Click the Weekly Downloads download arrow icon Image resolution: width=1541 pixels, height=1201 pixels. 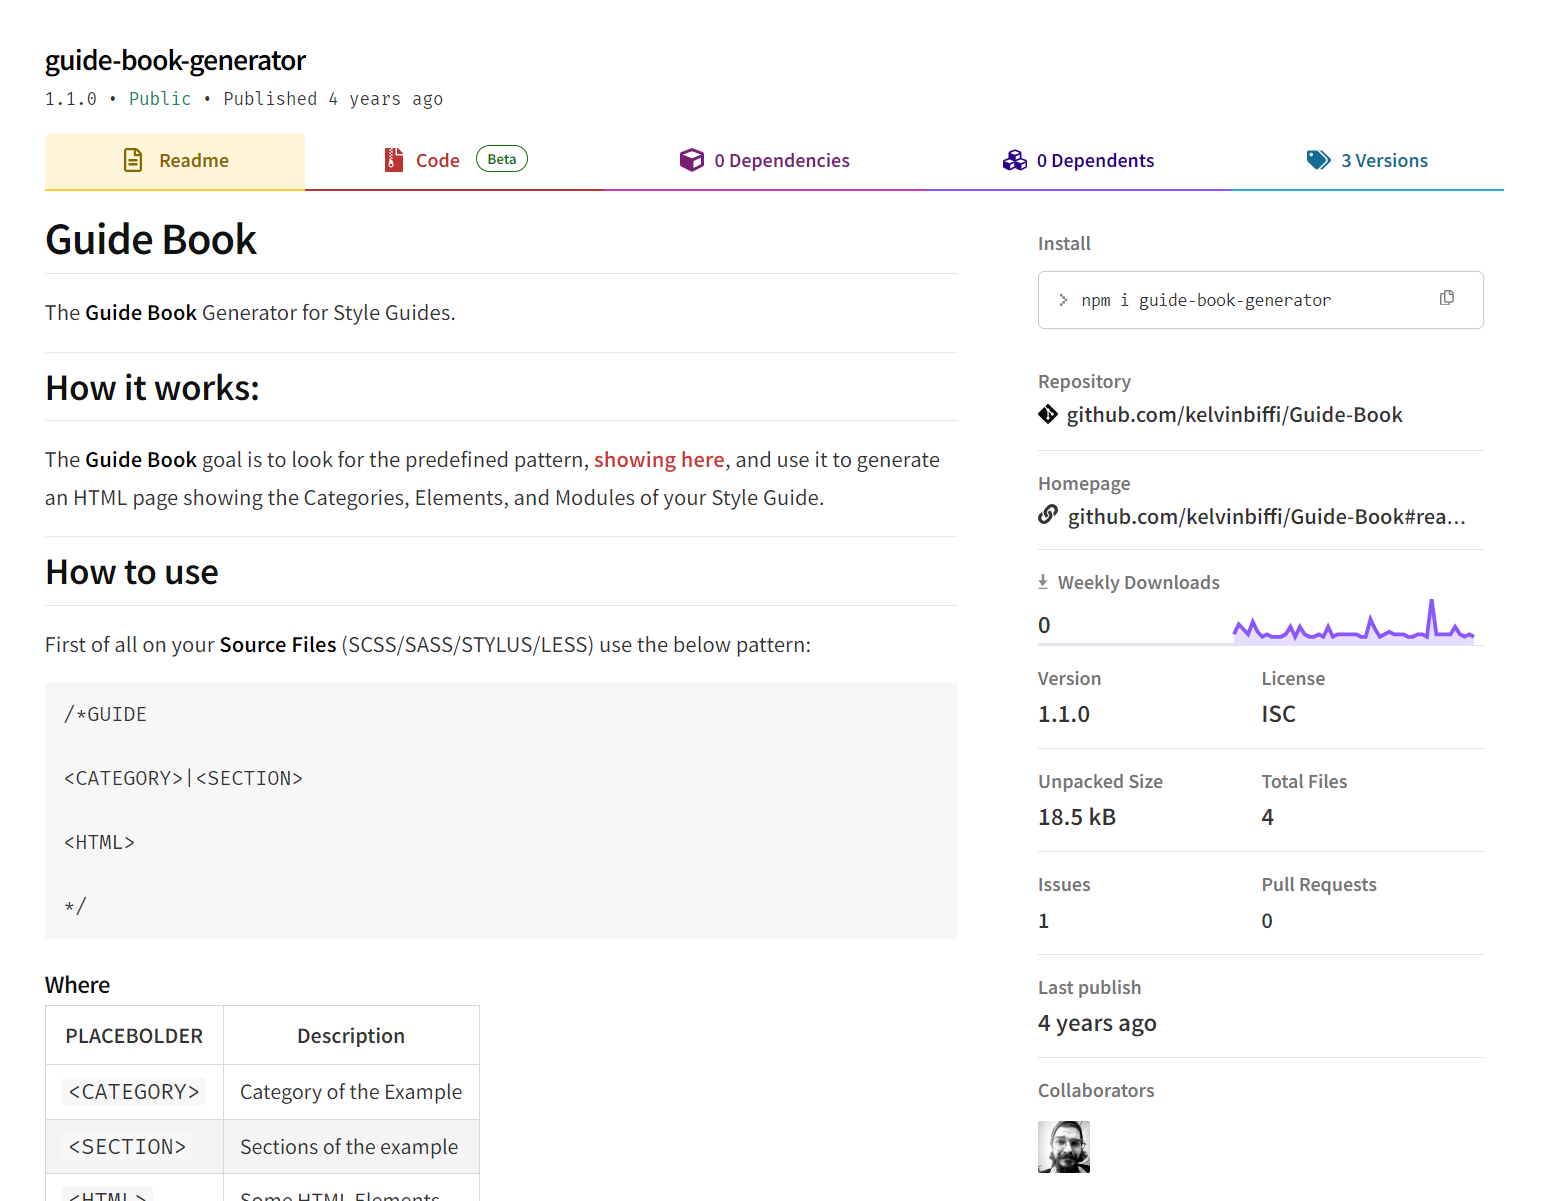[1043, 582]
